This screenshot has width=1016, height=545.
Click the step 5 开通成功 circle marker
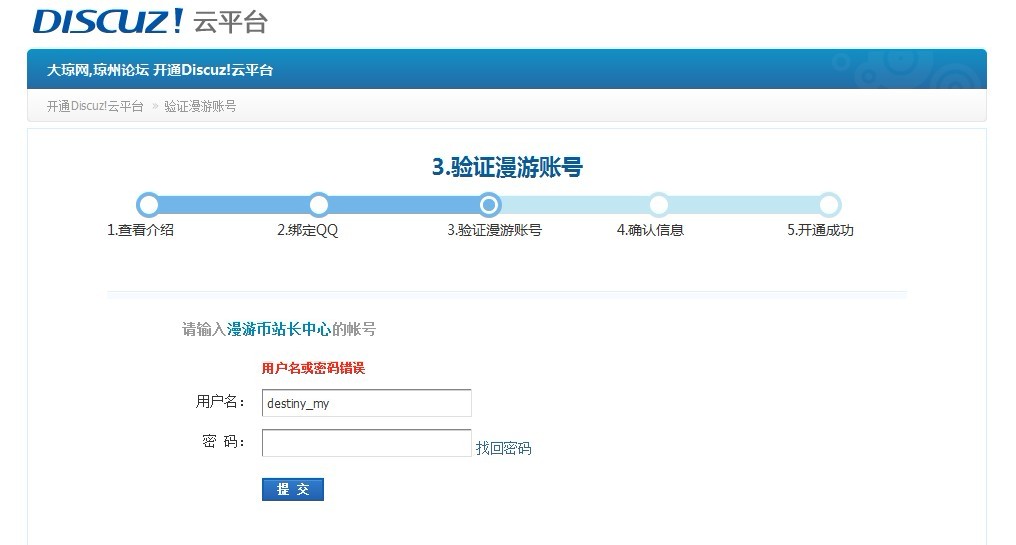point(829,205)
